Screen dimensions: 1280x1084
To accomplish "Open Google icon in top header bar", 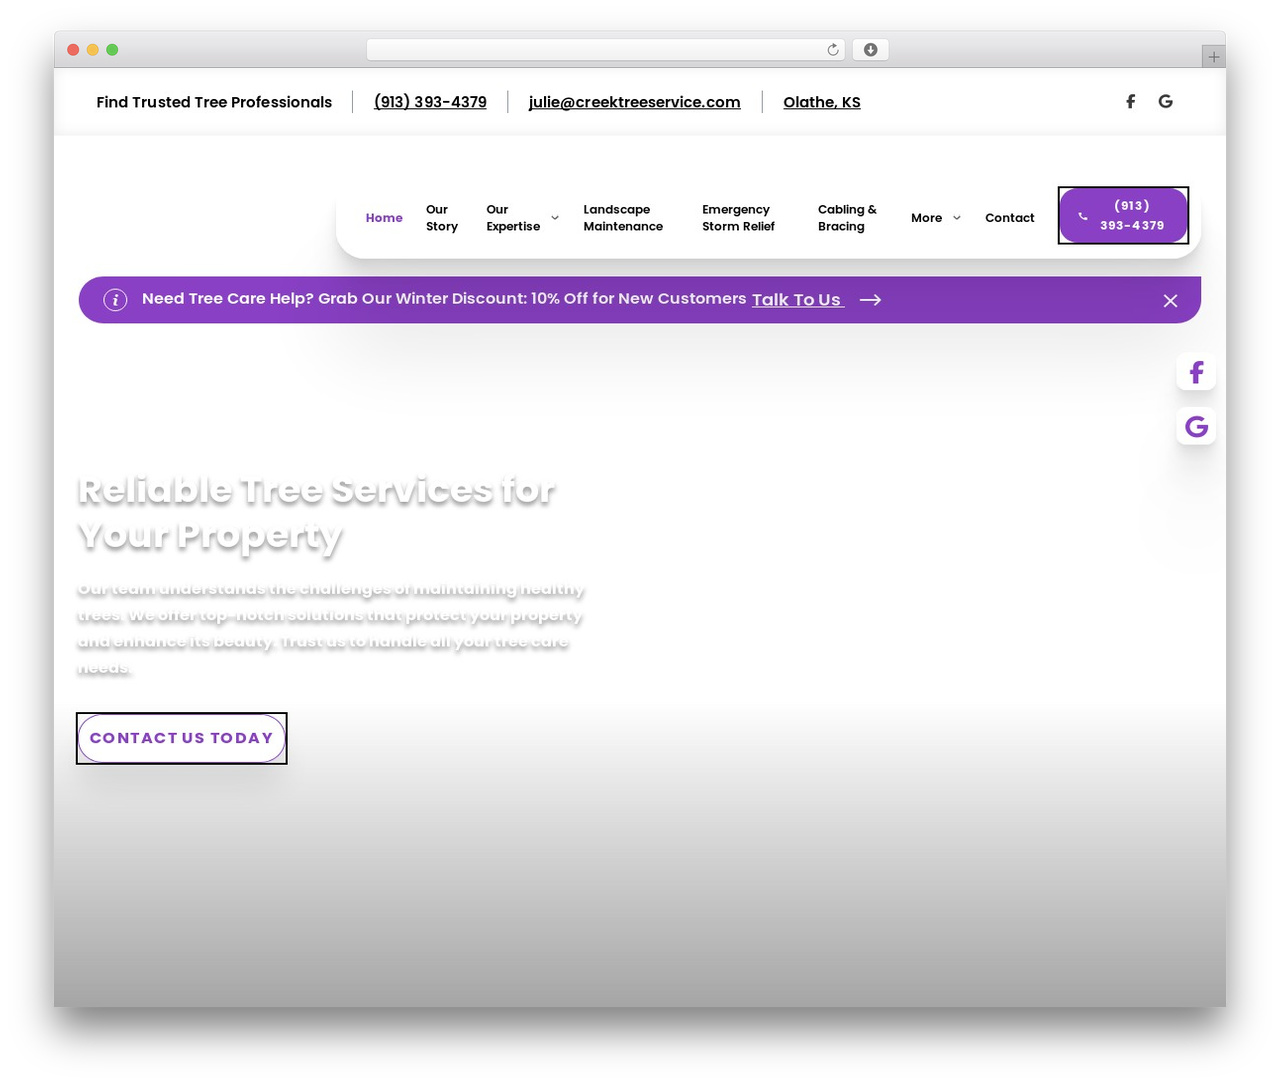I will (1165, 101).
